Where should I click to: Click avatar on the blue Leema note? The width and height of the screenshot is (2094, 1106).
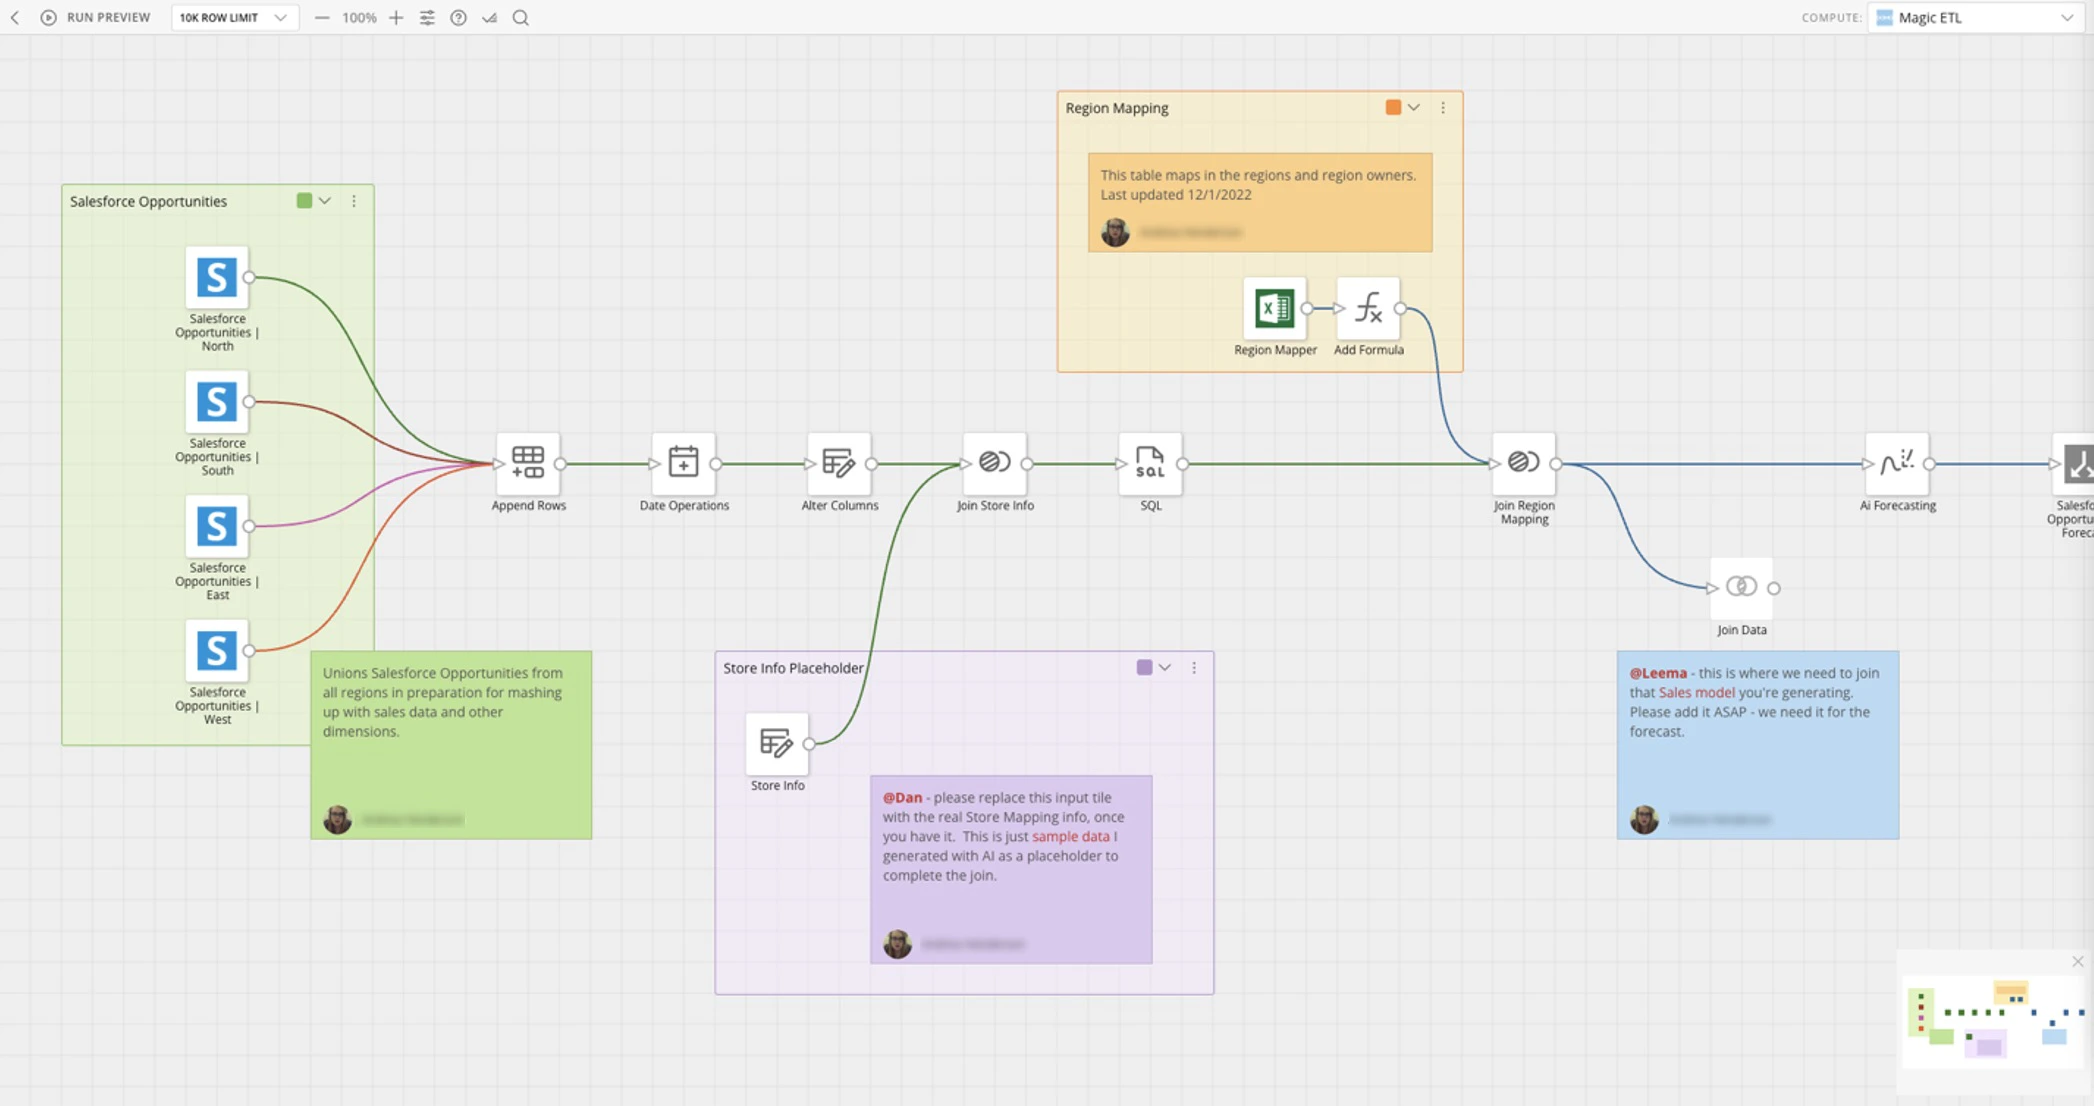(x=1644, y=820)
